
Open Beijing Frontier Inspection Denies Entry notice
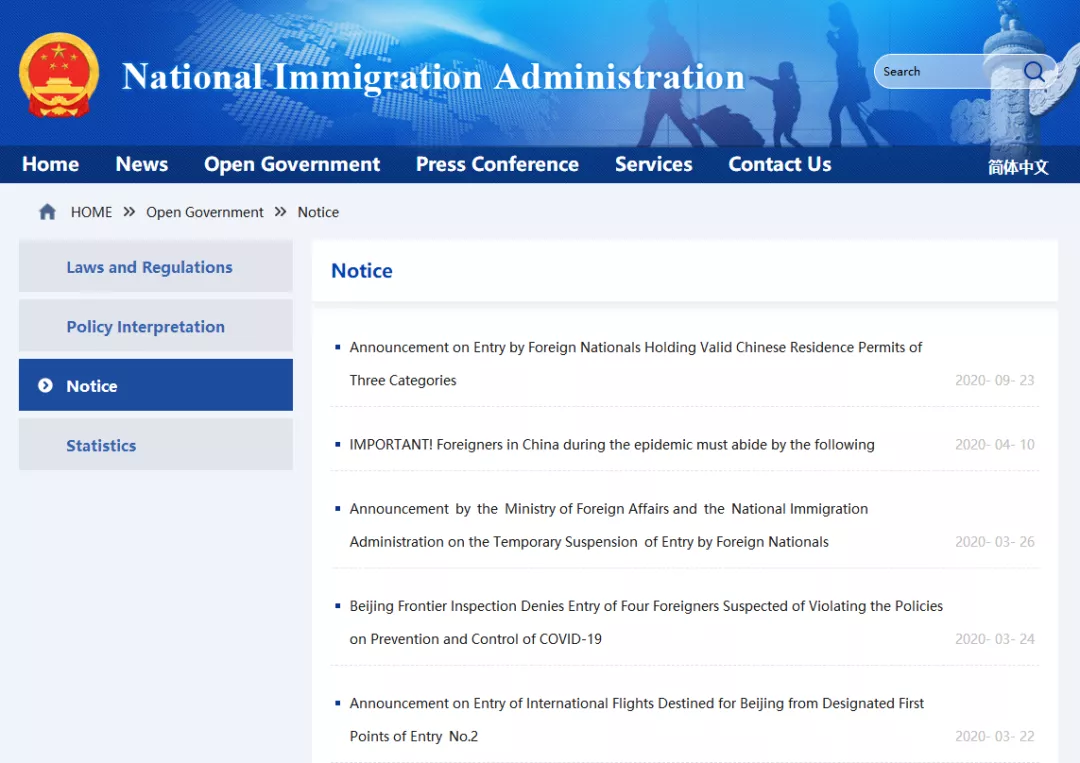point(645,606)
